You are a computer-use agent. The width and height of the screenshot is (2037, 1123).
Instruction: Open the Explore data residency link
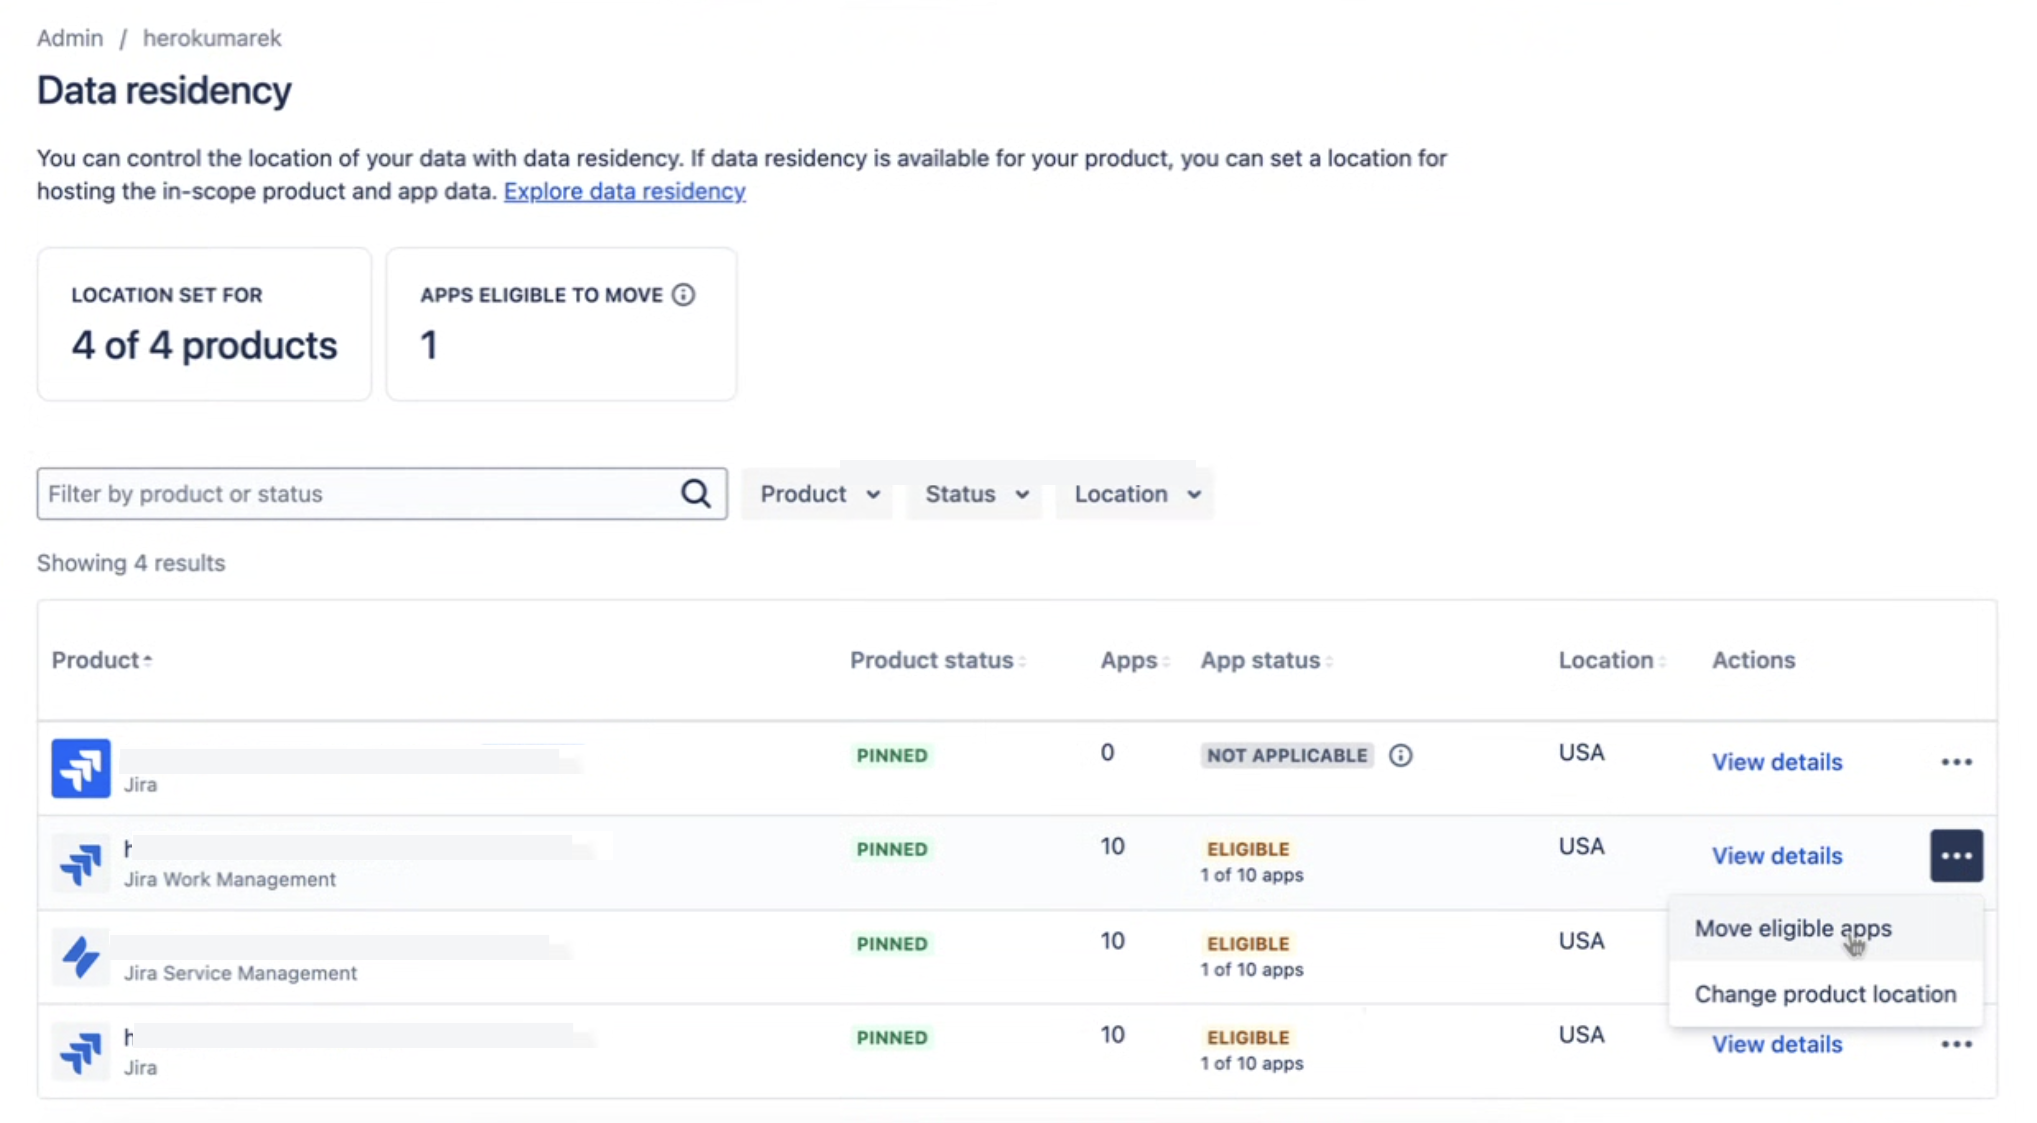coord(624,191)
